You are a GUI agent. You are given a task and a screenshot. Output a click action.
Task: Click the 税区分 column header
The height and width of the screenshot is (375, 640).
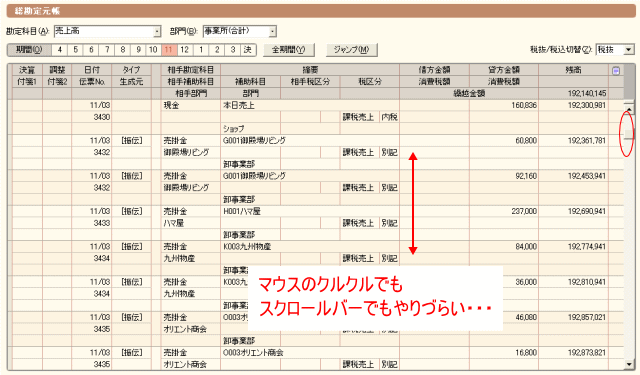[x=370, y=82]
